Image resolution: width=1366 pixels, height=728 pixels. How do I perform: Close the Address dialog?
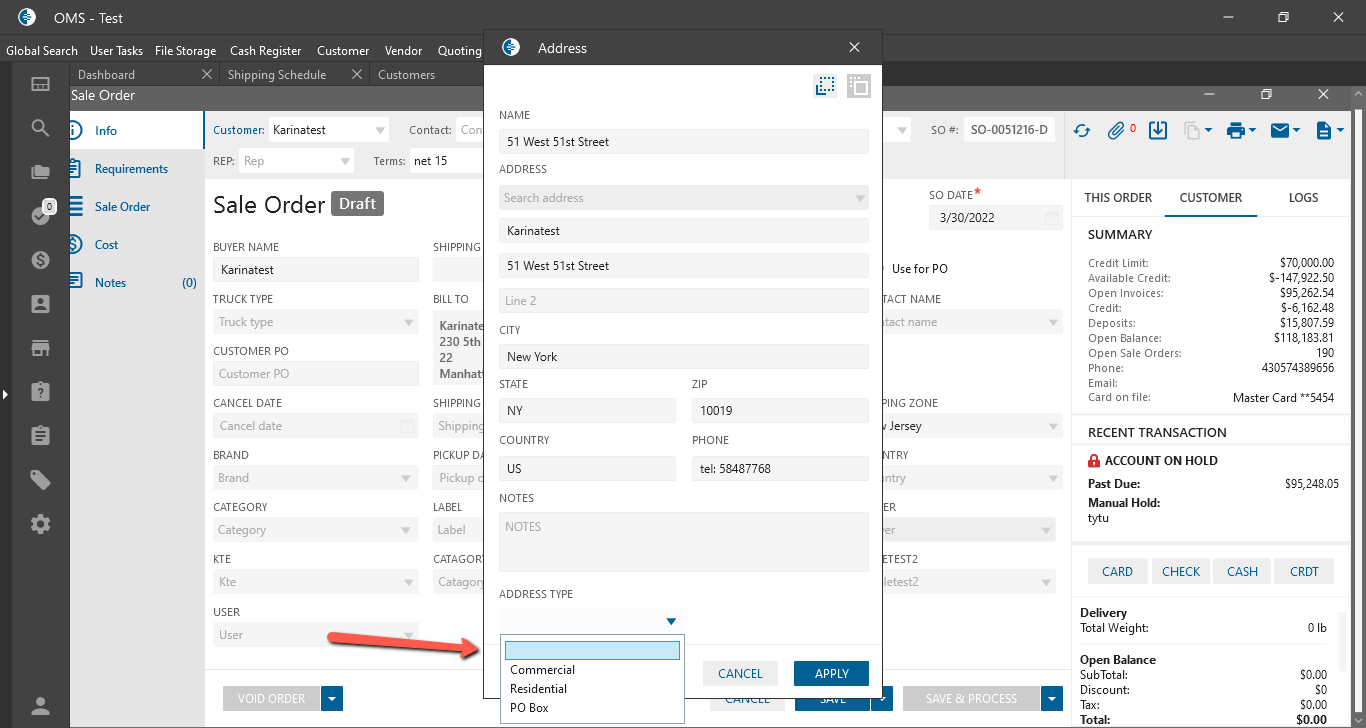pos(854,47)
